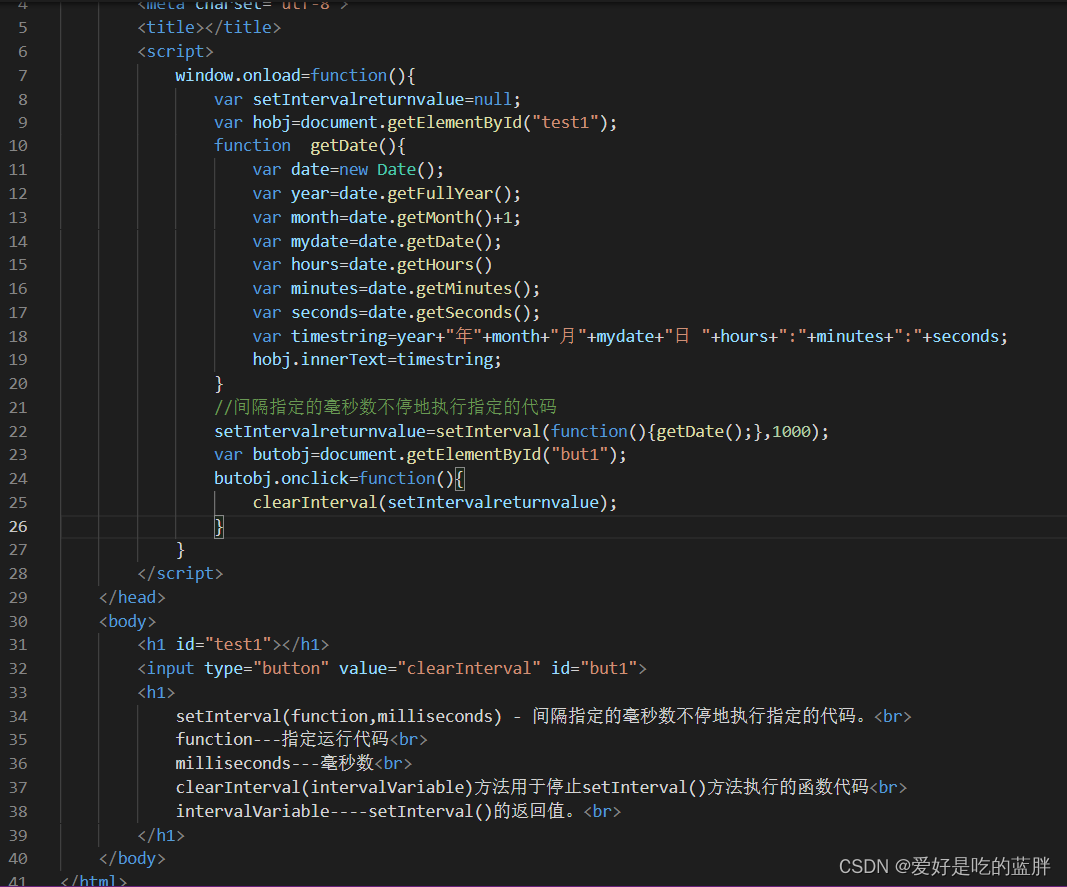This screenshot has height=887, width=1067.
Task: Click value="clearInterval" attribute on line 32
Action: coord(440,668)
